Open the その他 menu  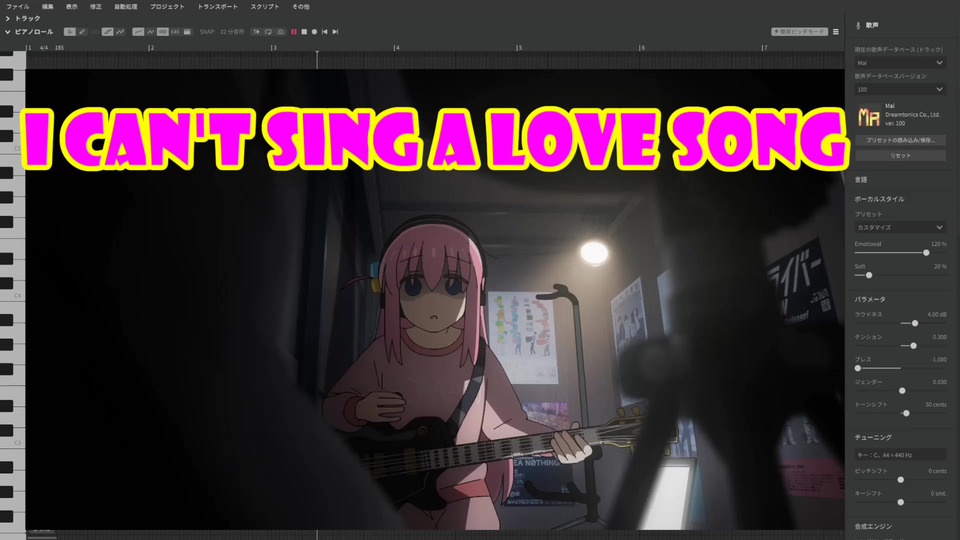point(301,7)
